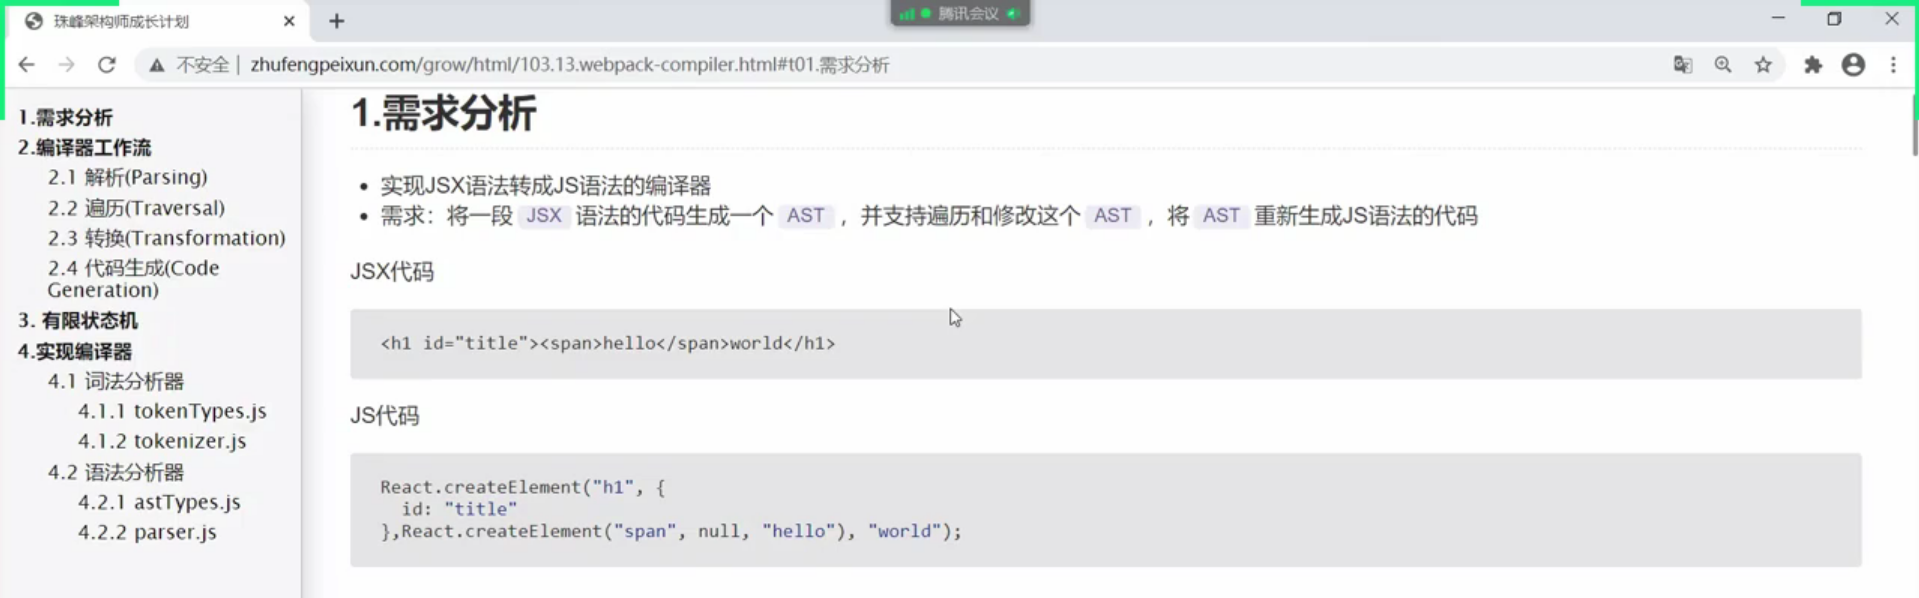Go back using the browser back arrow

[x=27, y=65]
